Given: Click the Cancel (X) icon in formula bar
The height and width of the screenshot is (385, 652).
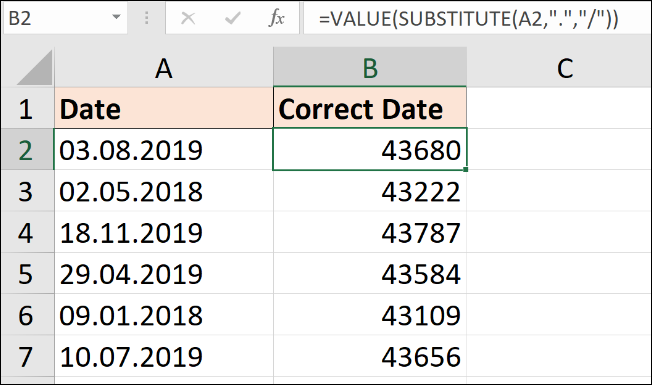Looking at the screenshot, I should 188,18.
